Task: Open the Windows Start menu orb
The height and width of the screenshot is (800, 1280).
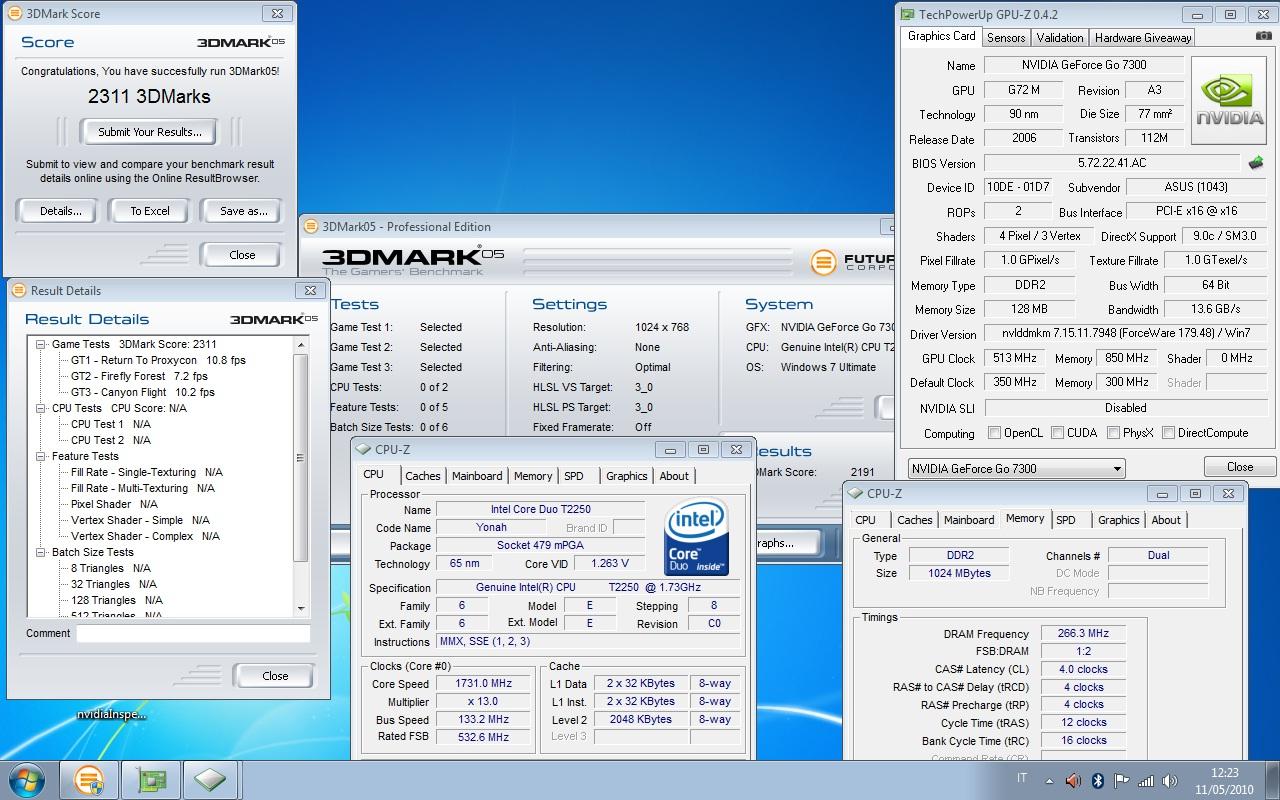Action: click(x=27, y=778)
